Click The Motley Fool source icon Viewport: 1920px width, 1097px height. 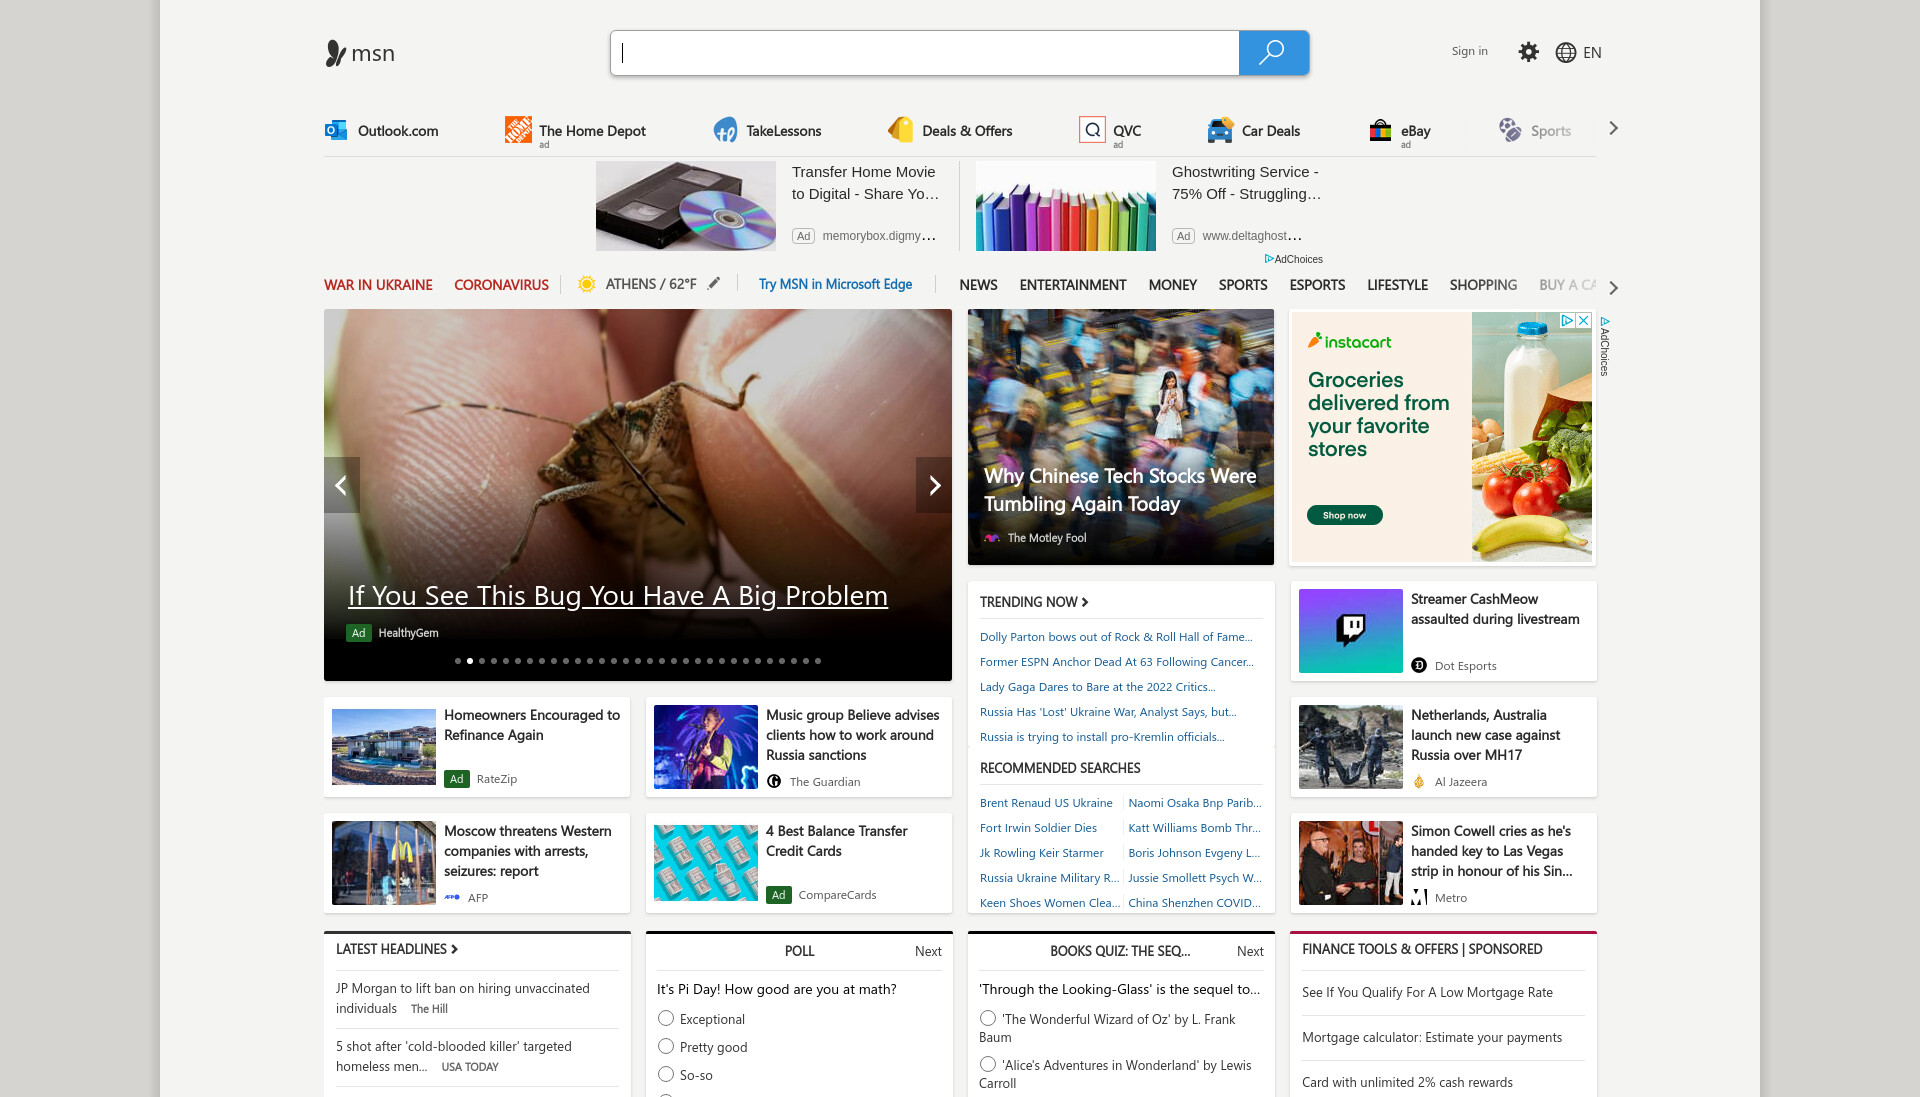(x=991, y=538)
